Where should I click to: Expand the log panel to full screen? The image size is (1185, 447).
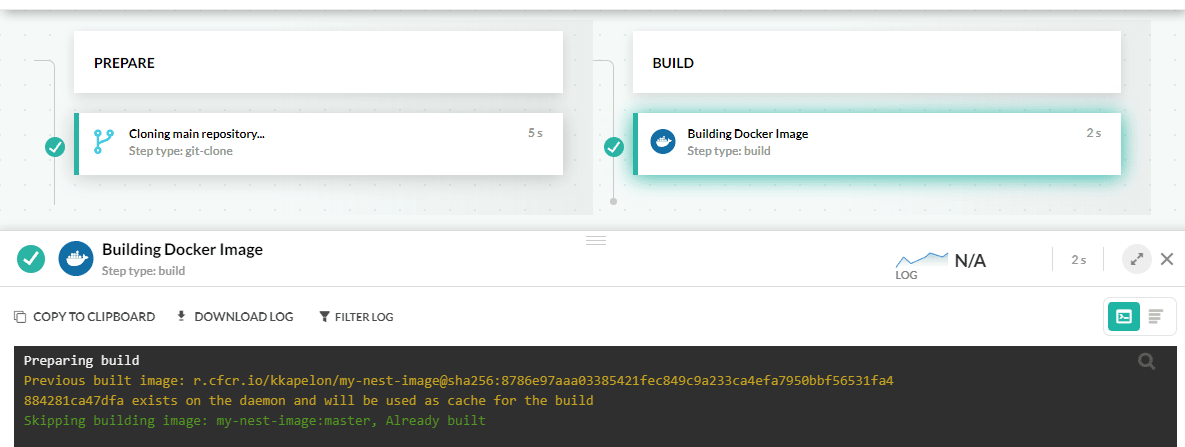(1136, 259)
